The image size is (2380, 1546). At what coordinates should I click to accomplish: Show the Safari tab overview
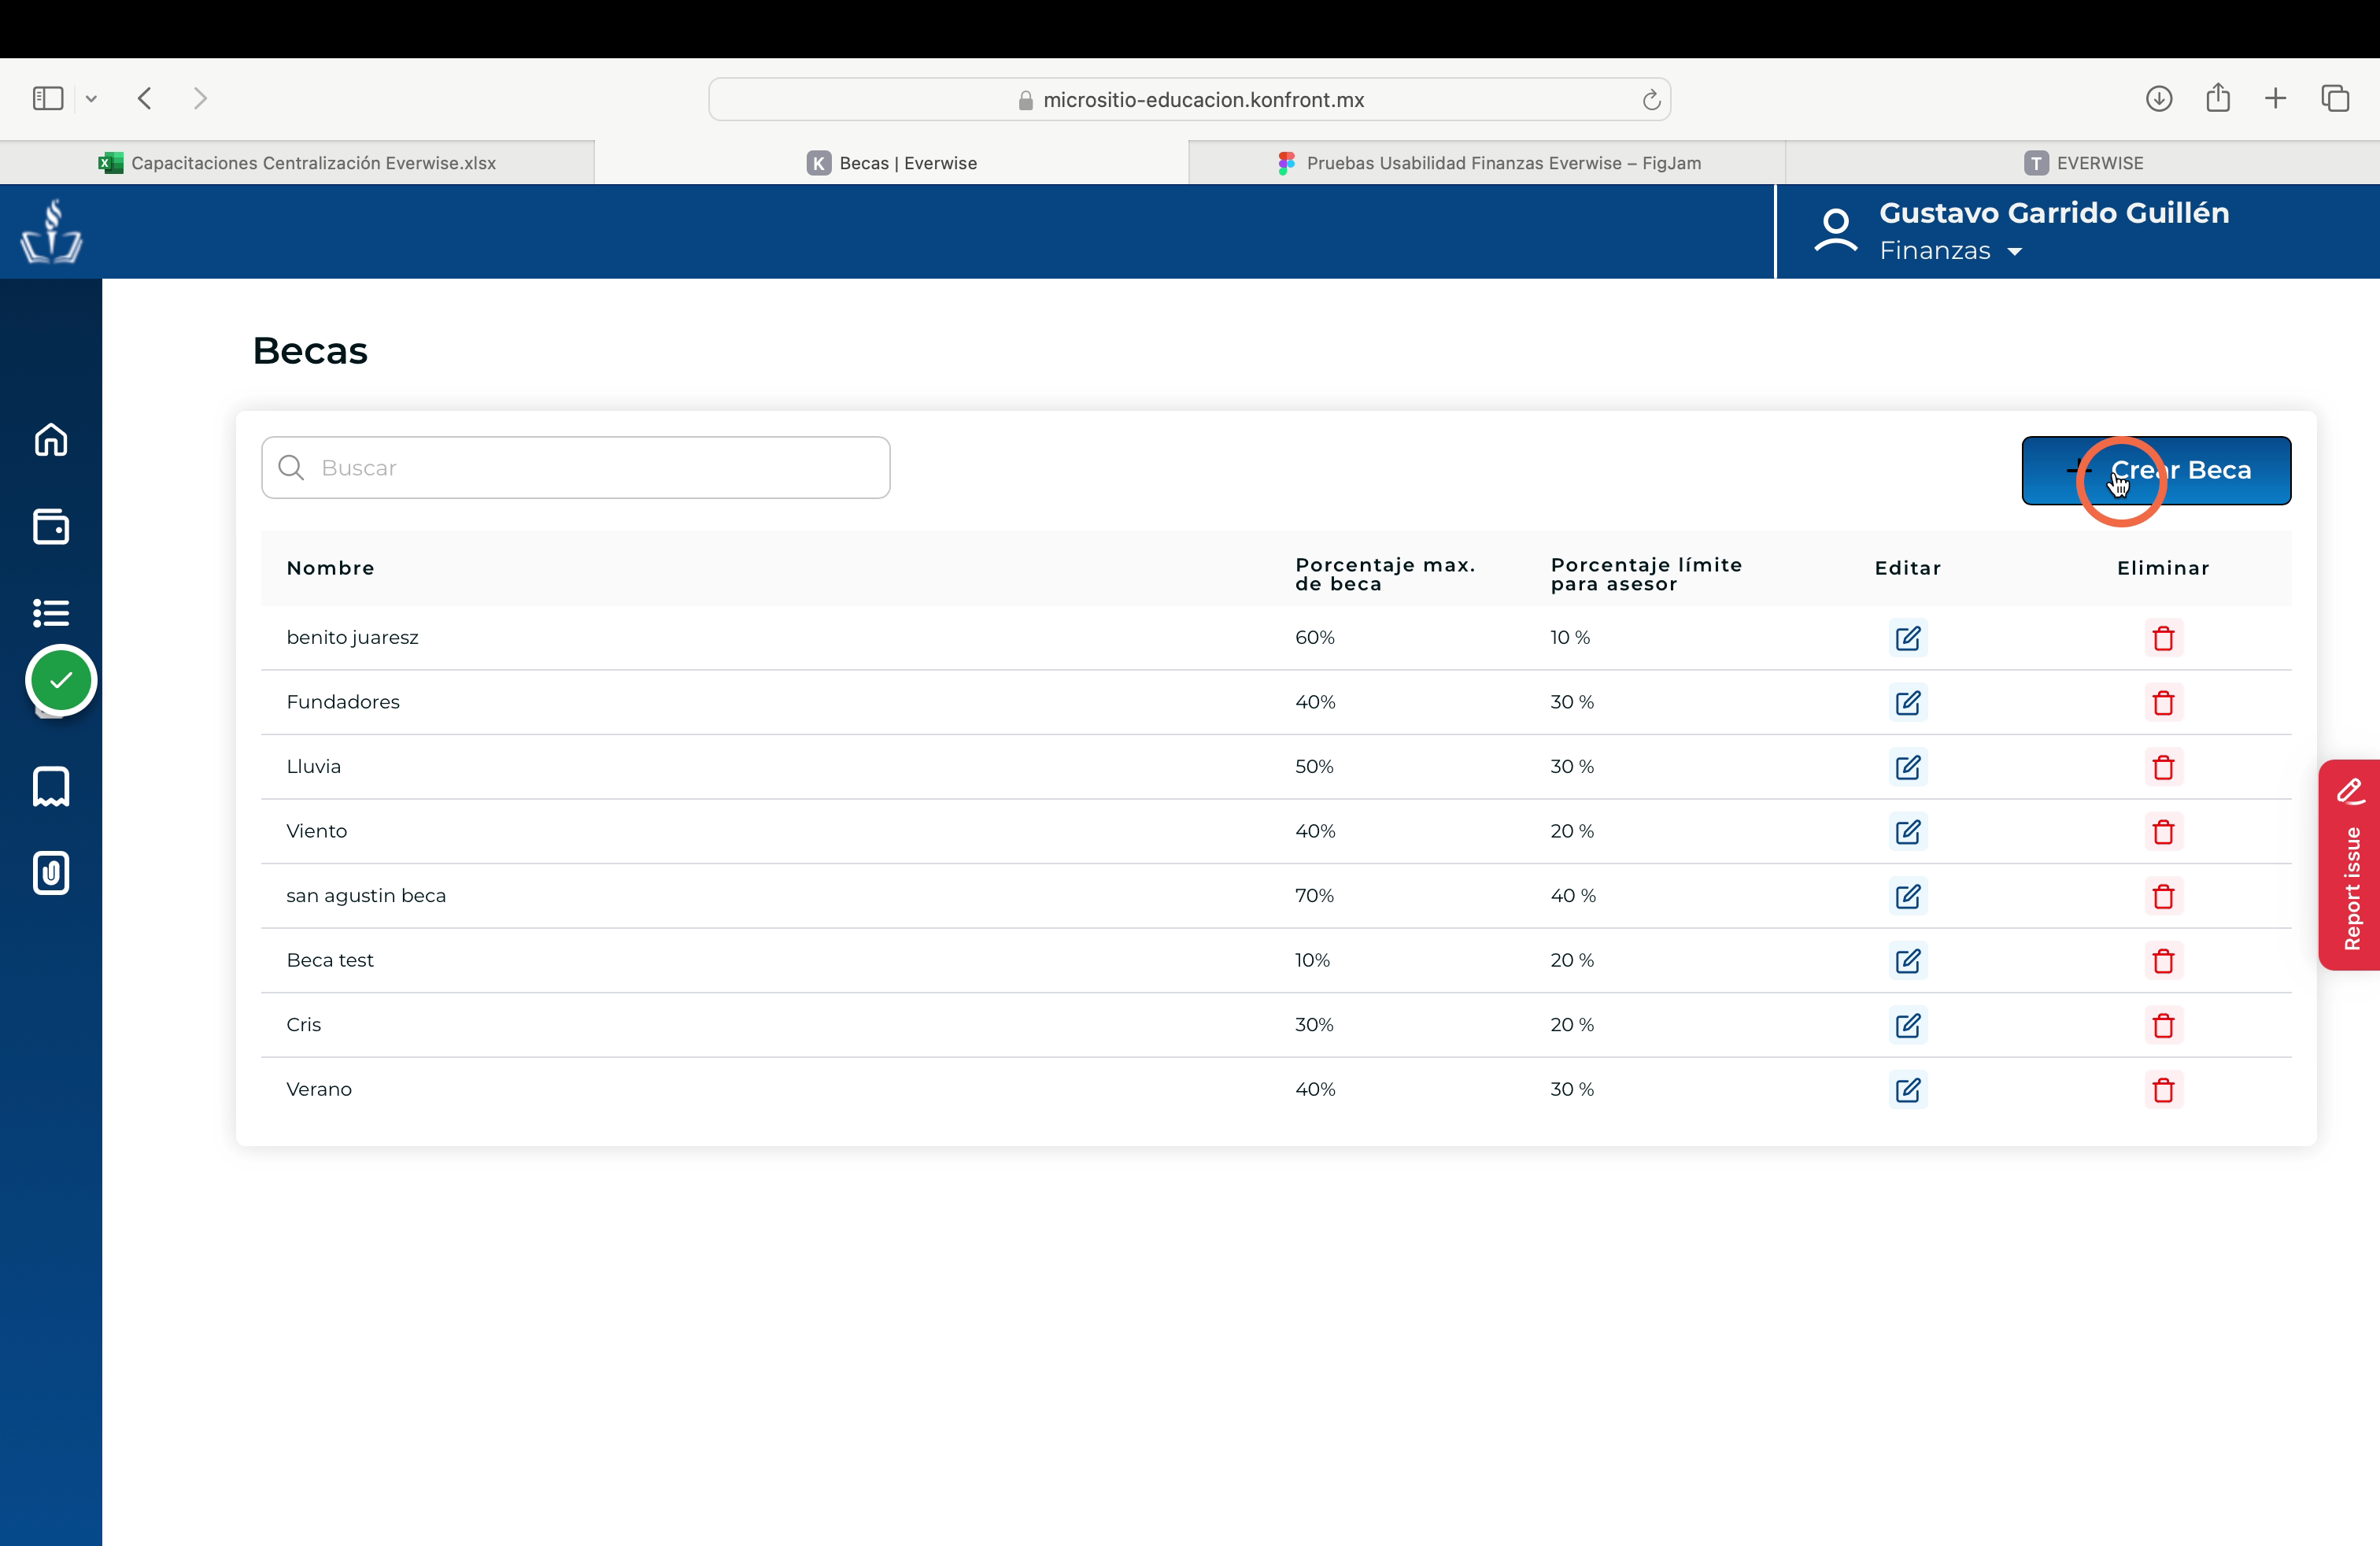[x=2335, y=98]
